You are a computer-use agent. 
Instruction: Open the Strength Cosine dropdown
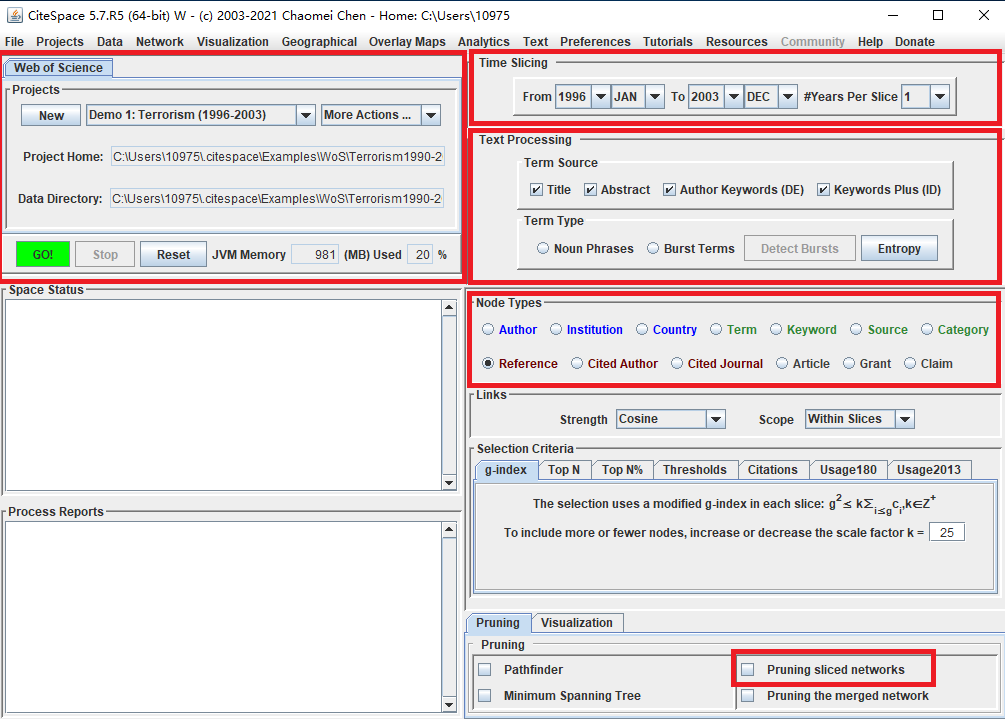716,419
